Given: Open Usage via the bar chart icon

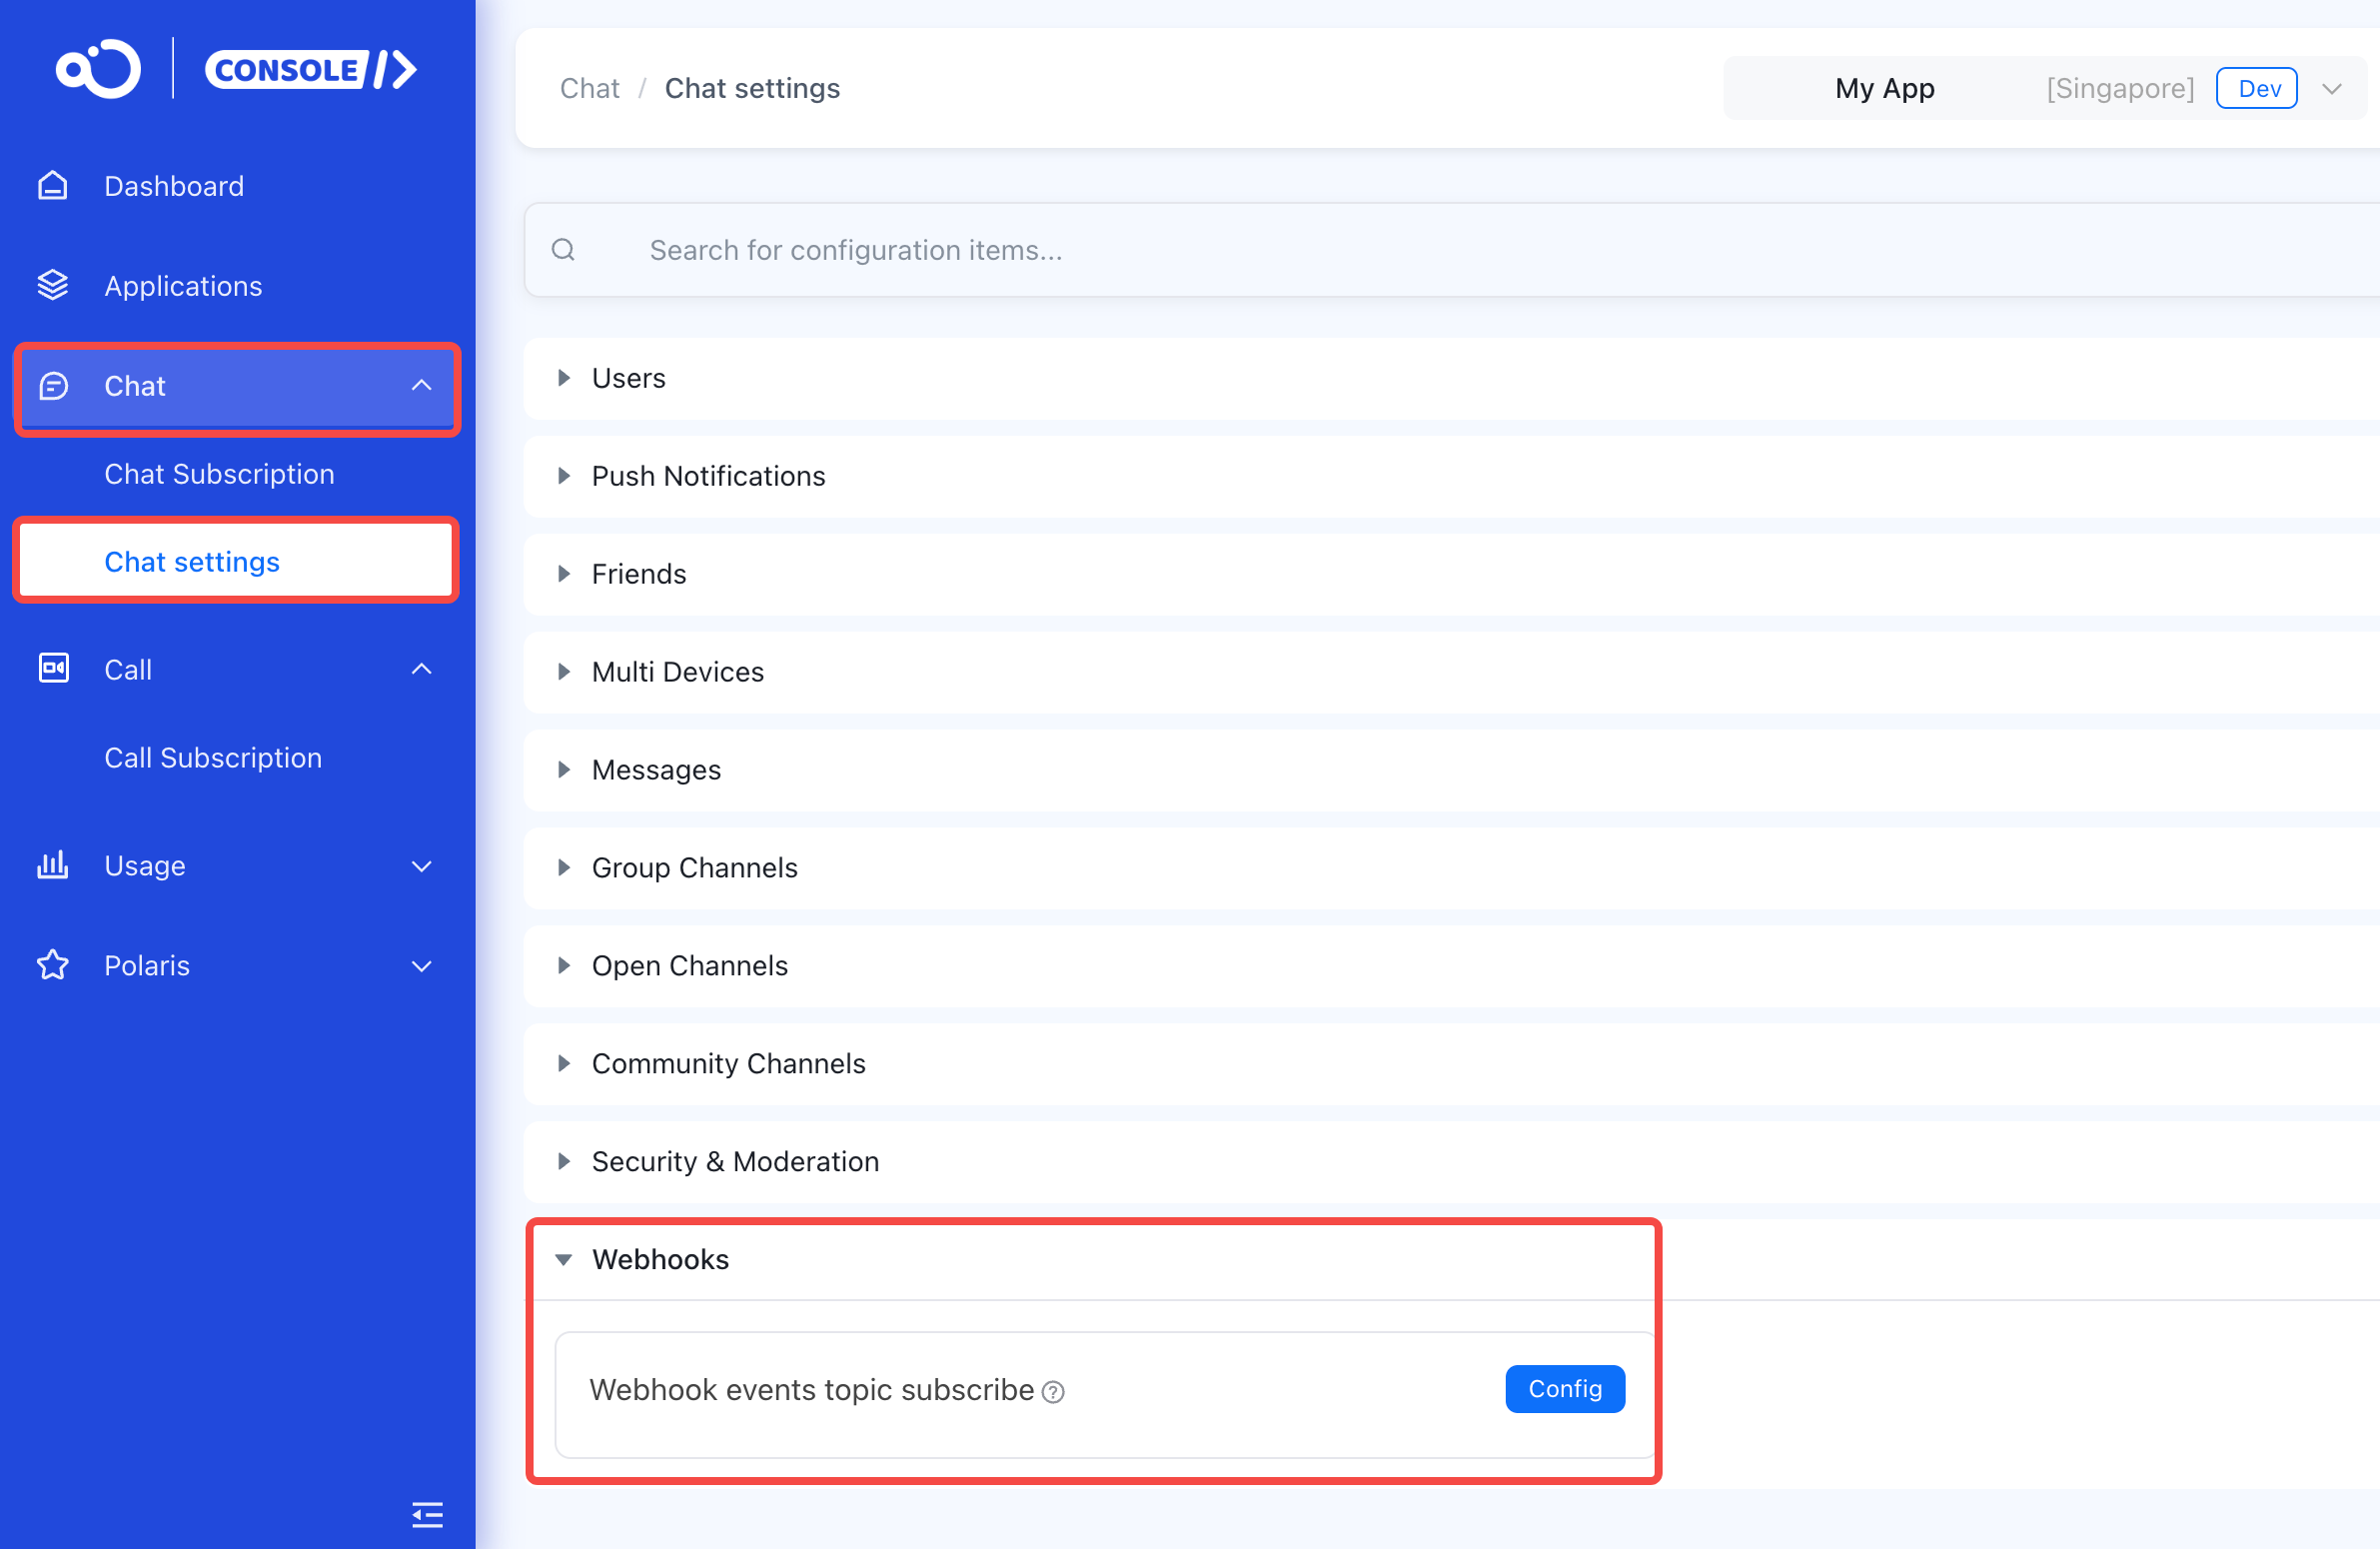Looking at the screenshot, I should [52, 865].
